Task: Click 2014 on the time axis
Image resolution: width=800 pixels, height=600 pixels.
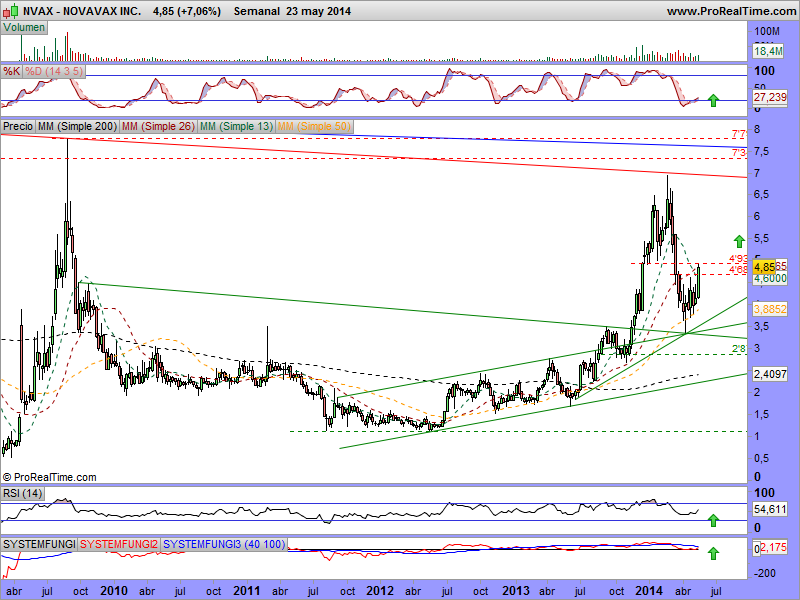Action: [648, 591]
